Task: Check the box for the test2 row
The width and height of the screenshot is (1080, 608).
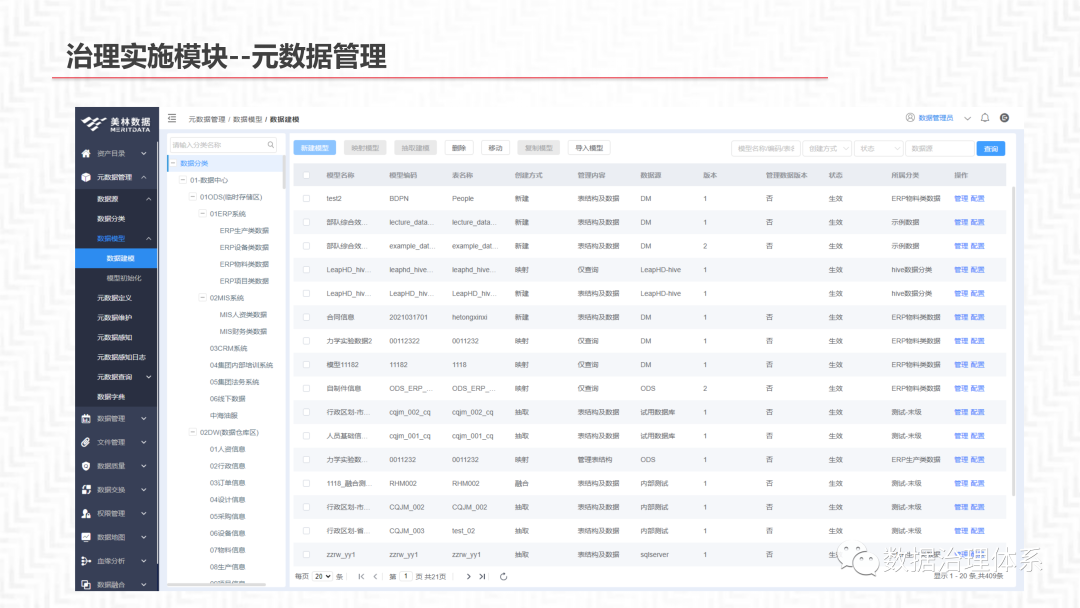Action: click(x=307, y=198)
